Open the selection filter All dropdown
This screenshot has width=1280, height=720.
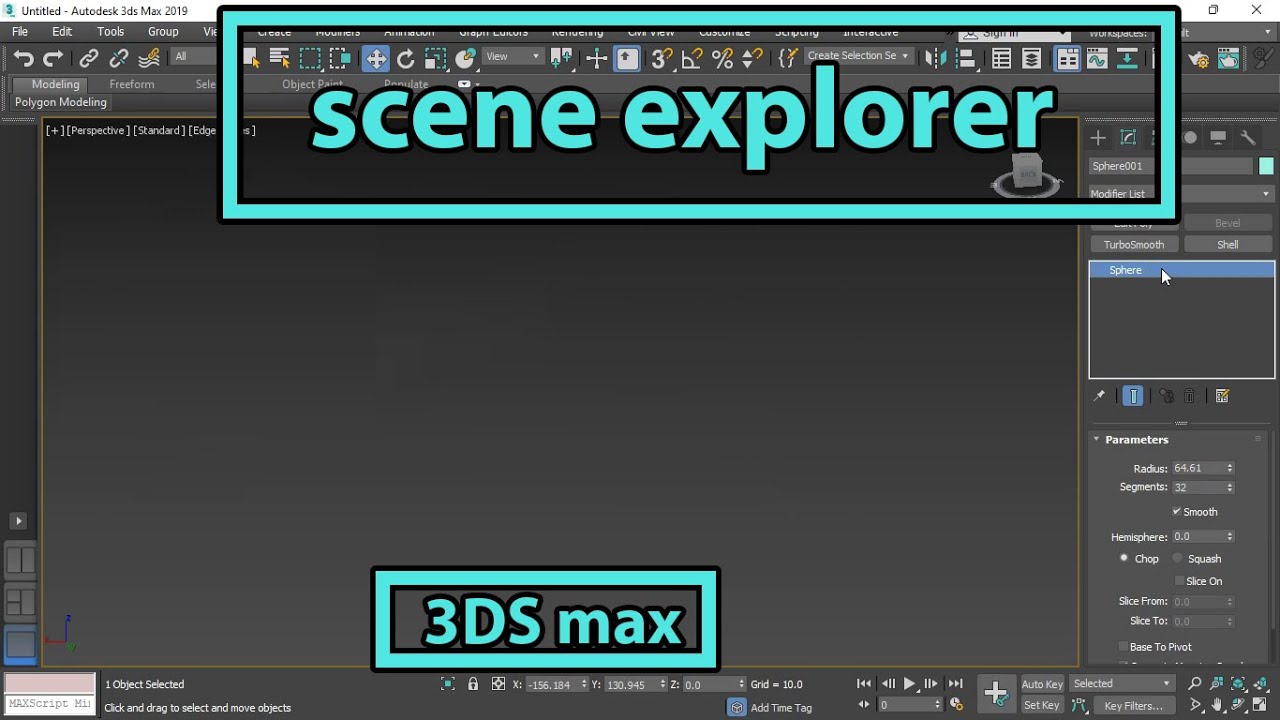[x=195, y=56]
